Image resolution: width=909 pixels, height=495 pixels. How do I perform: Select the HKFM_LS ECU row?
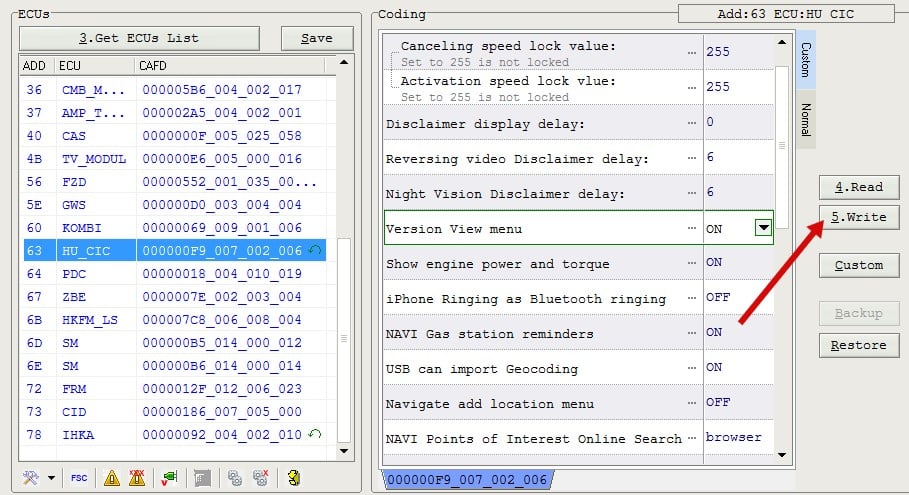tap(174, 319)
